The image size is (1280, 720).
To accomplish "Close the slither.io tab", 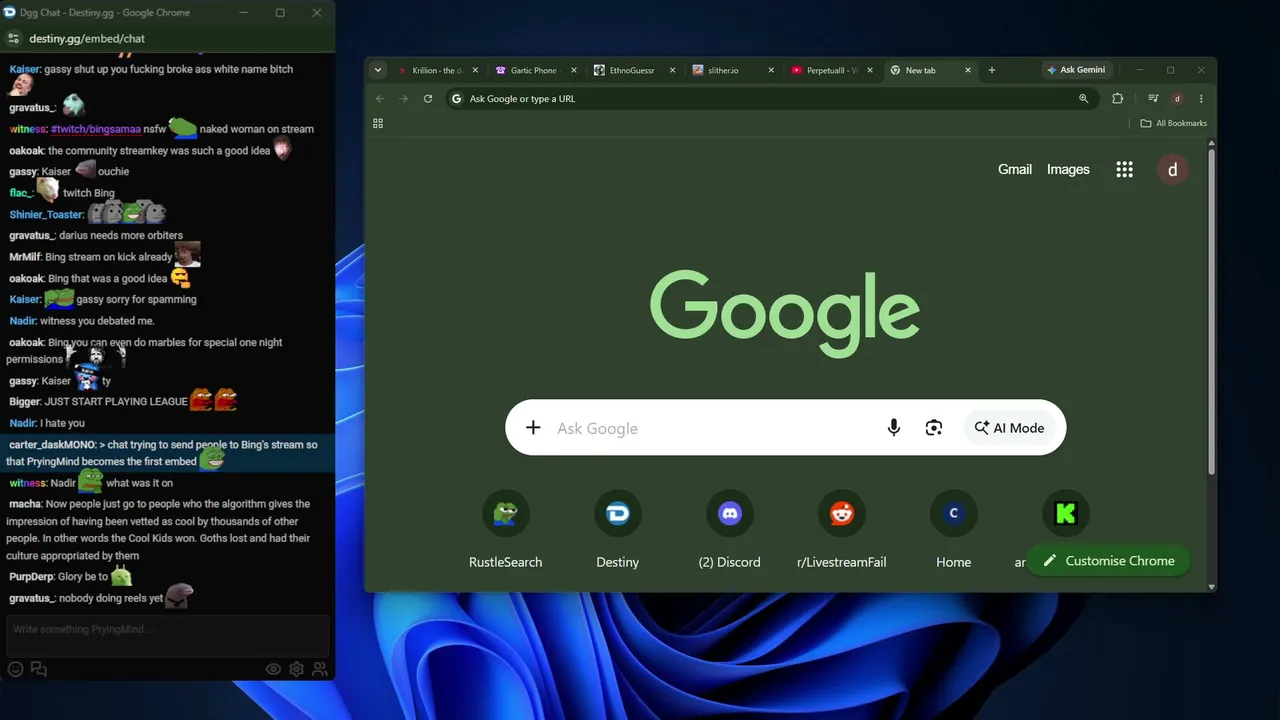I will tap(770, 70).
